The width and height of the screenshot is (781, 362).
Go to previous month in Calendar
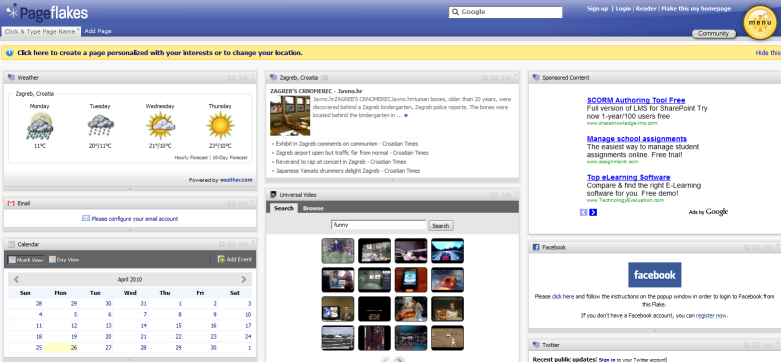pyautogui.click(x=16, y=279)
